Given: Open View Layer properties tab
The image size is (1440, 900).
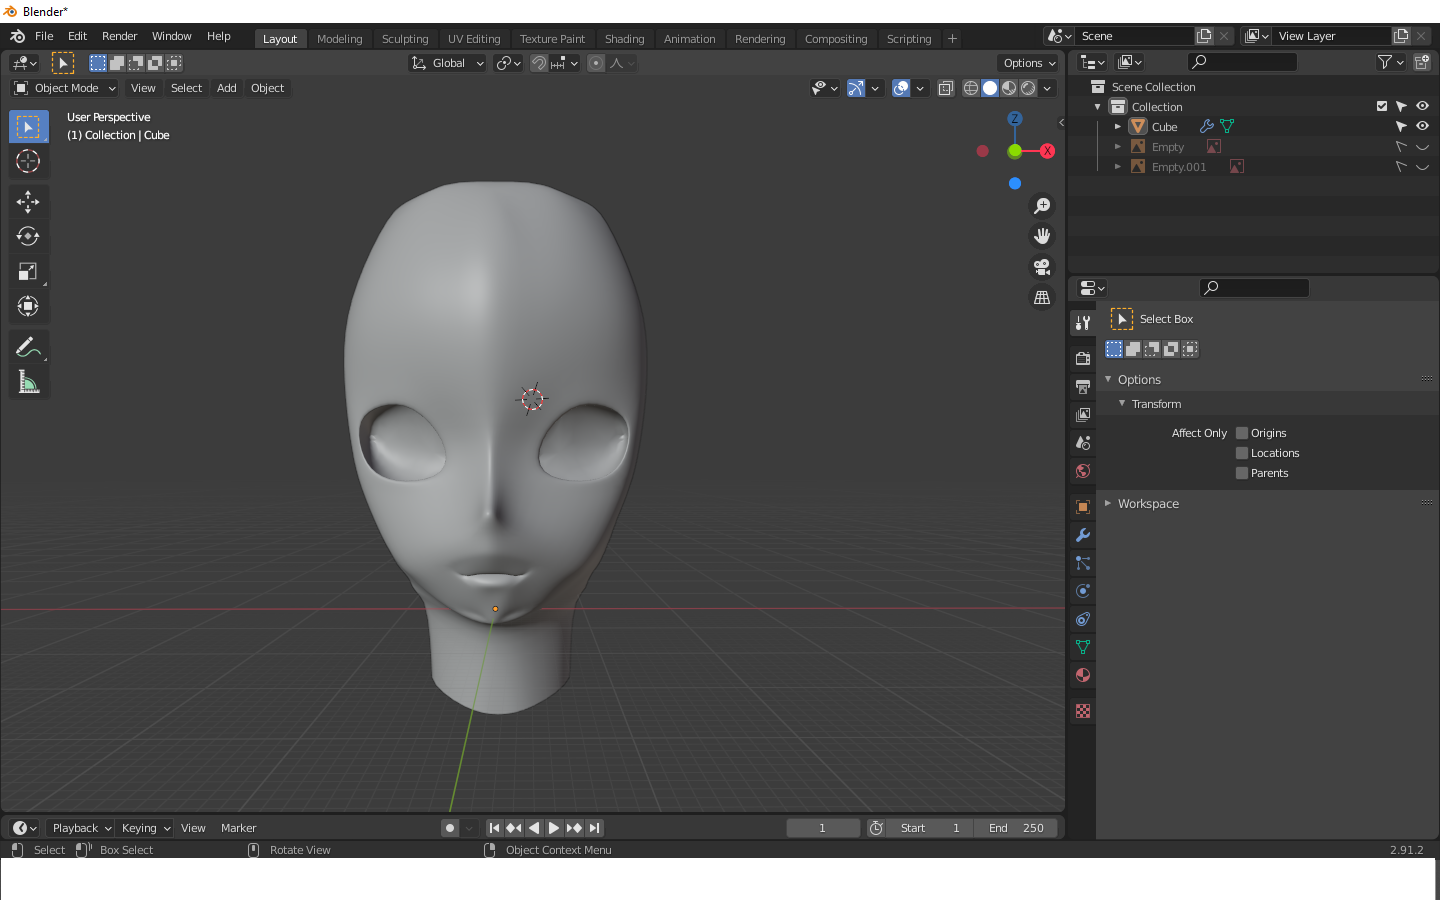Looking at the screenshot, I should click(x=1083, y=414).
